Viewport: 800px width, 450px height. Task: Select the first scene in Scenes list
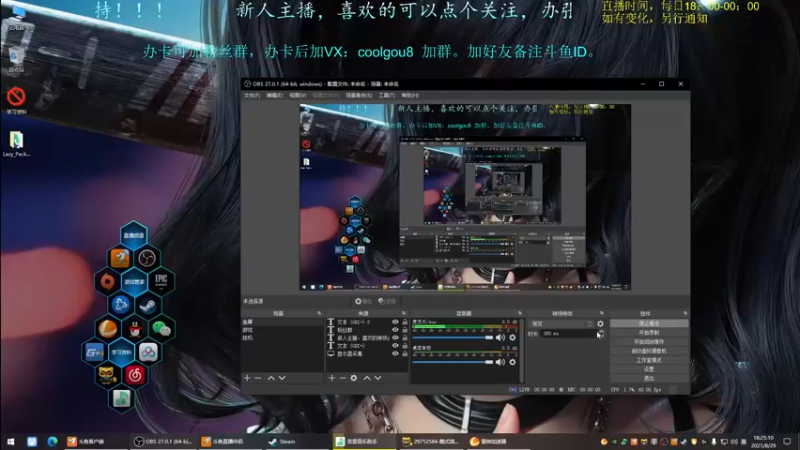click(x=282, y=322)
